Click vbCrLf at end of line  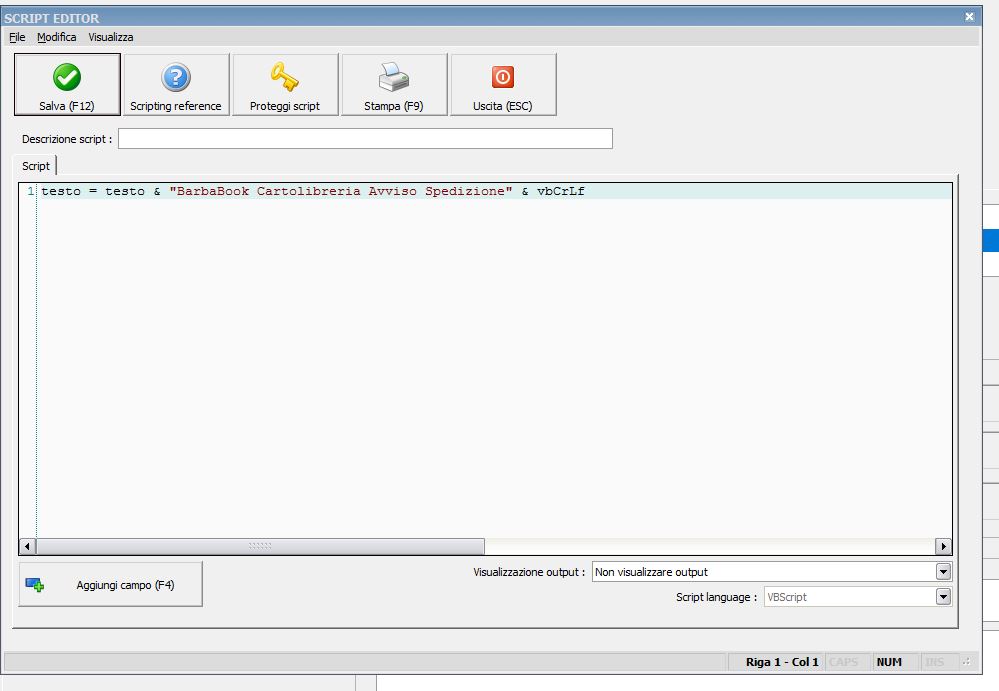pyautogui.click(x=561, y=191)
